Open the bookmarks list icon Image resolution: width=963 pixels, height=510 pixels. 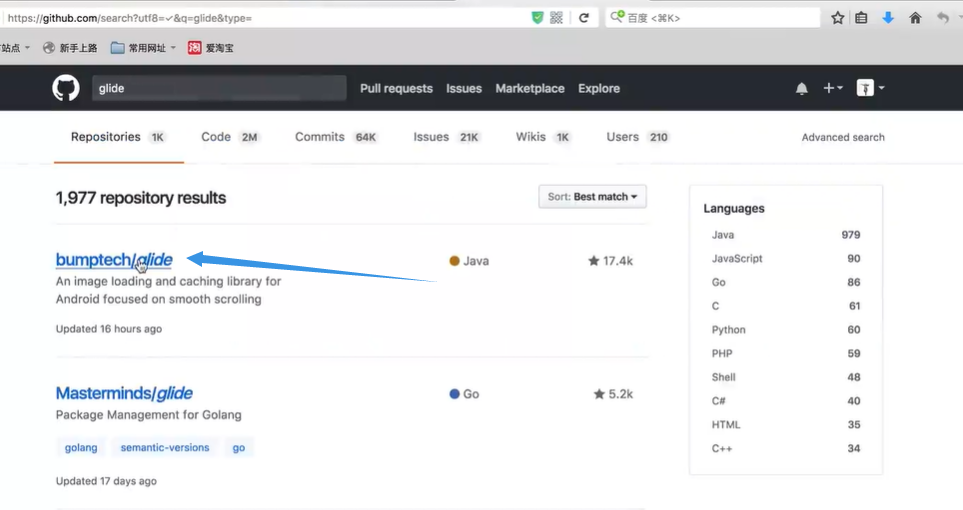861,18
